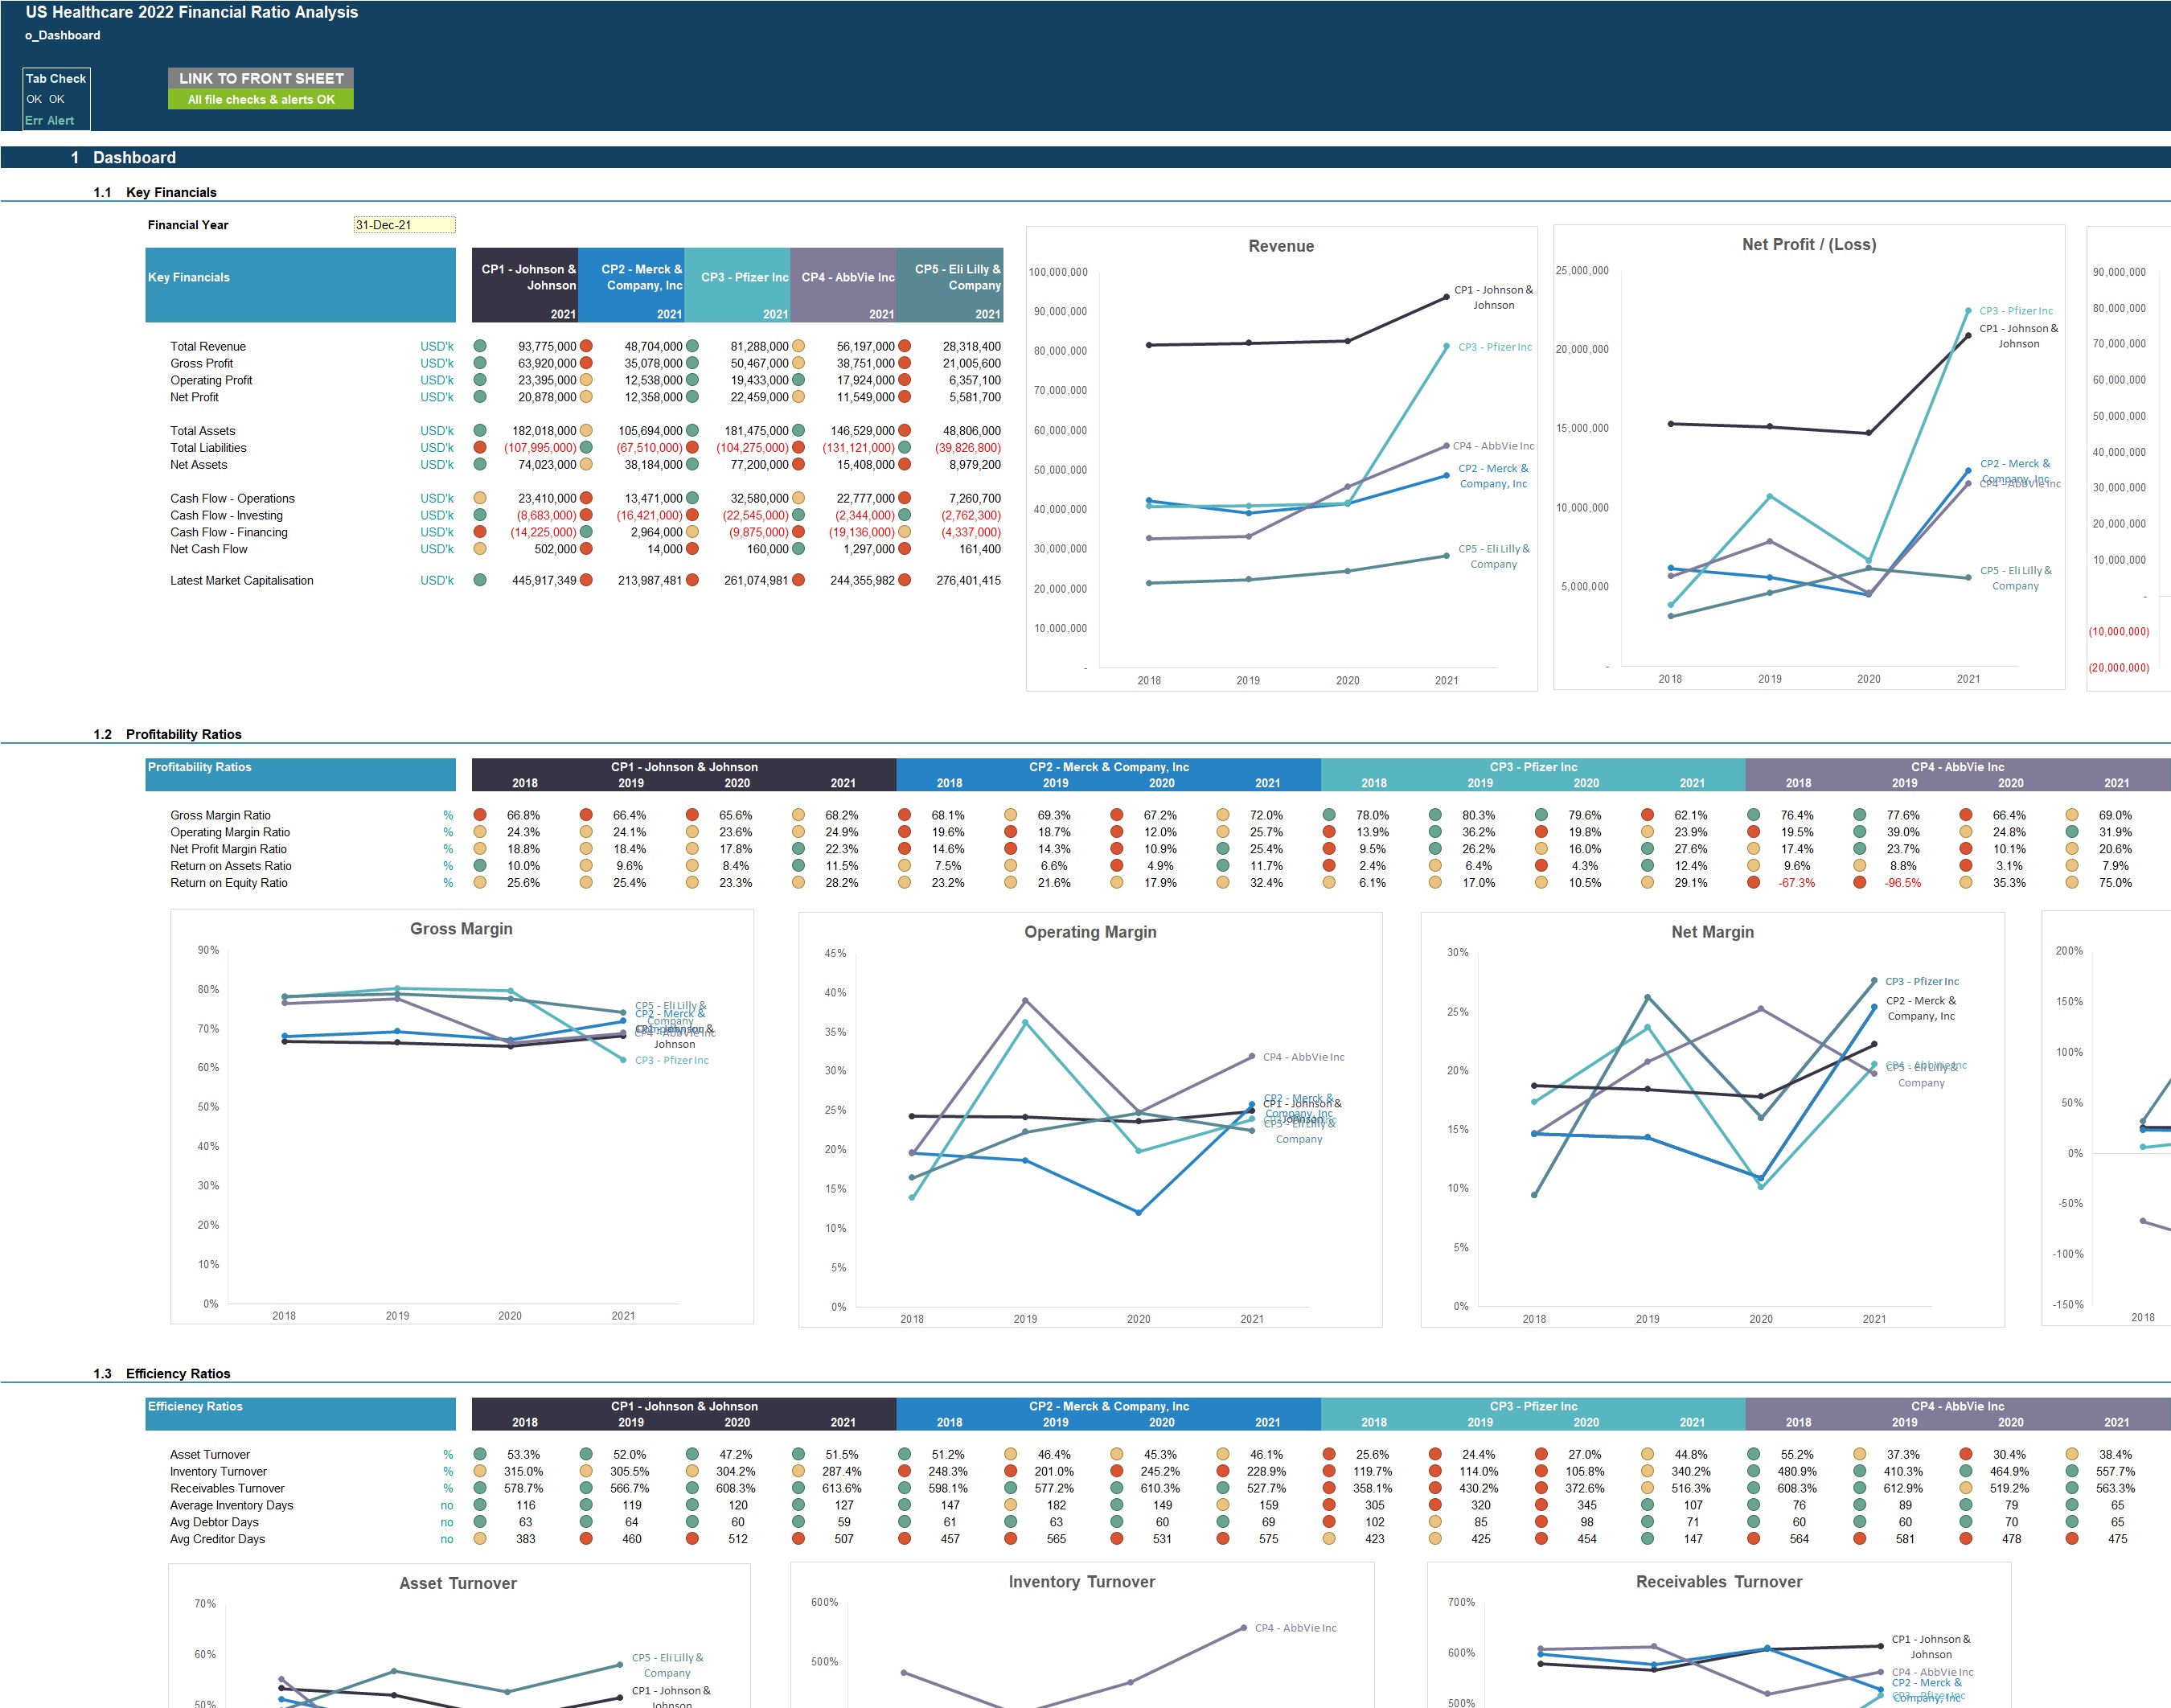Click the Revenue chart title
This screenshot has height=1708, width=2171.
(1281, 246)
